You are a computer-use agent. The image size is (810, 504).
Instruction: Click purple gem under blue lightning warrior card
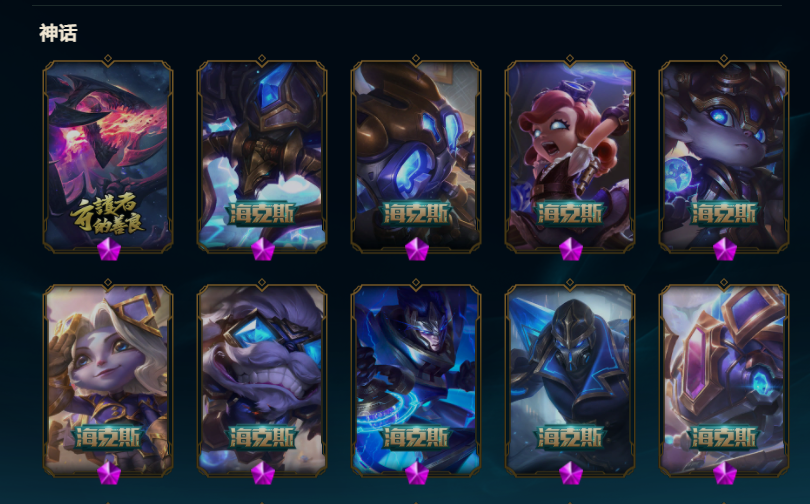pyautogui.click(x=417, y=473)
